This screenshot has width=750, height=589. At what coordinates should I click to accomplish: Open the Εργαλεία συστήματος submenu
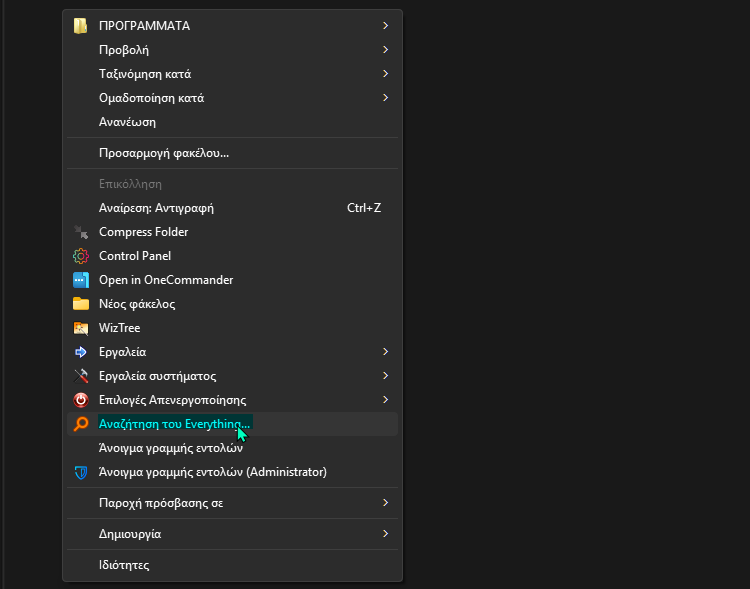click(158, 376)
